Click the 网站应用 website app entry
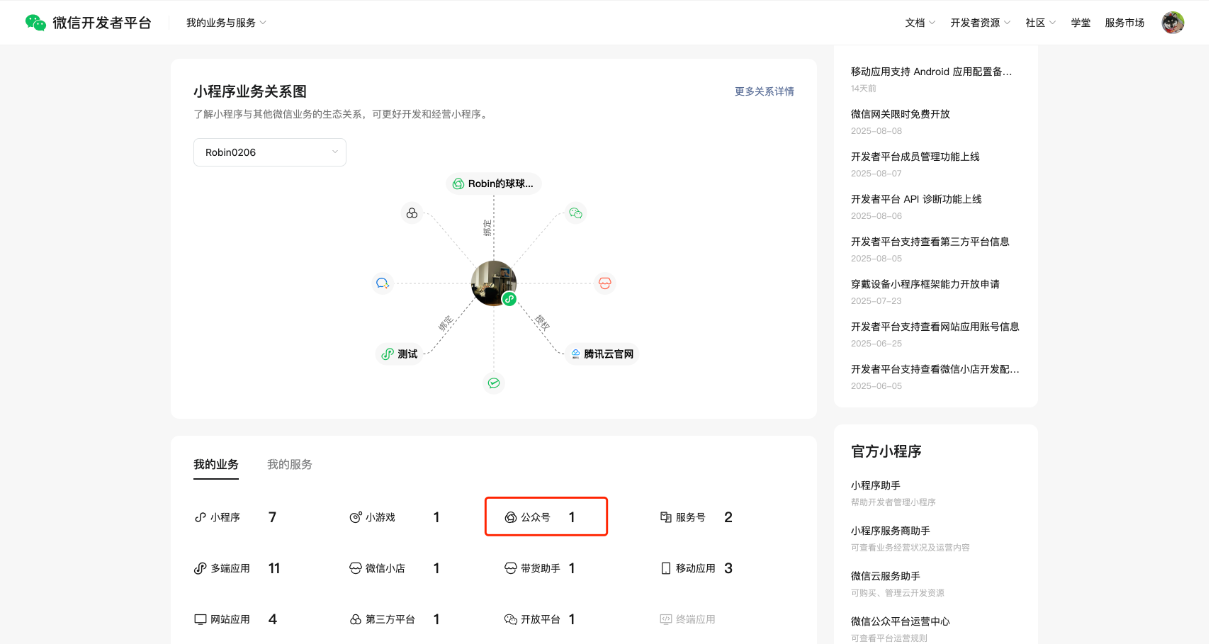 [x=229, y=619]
